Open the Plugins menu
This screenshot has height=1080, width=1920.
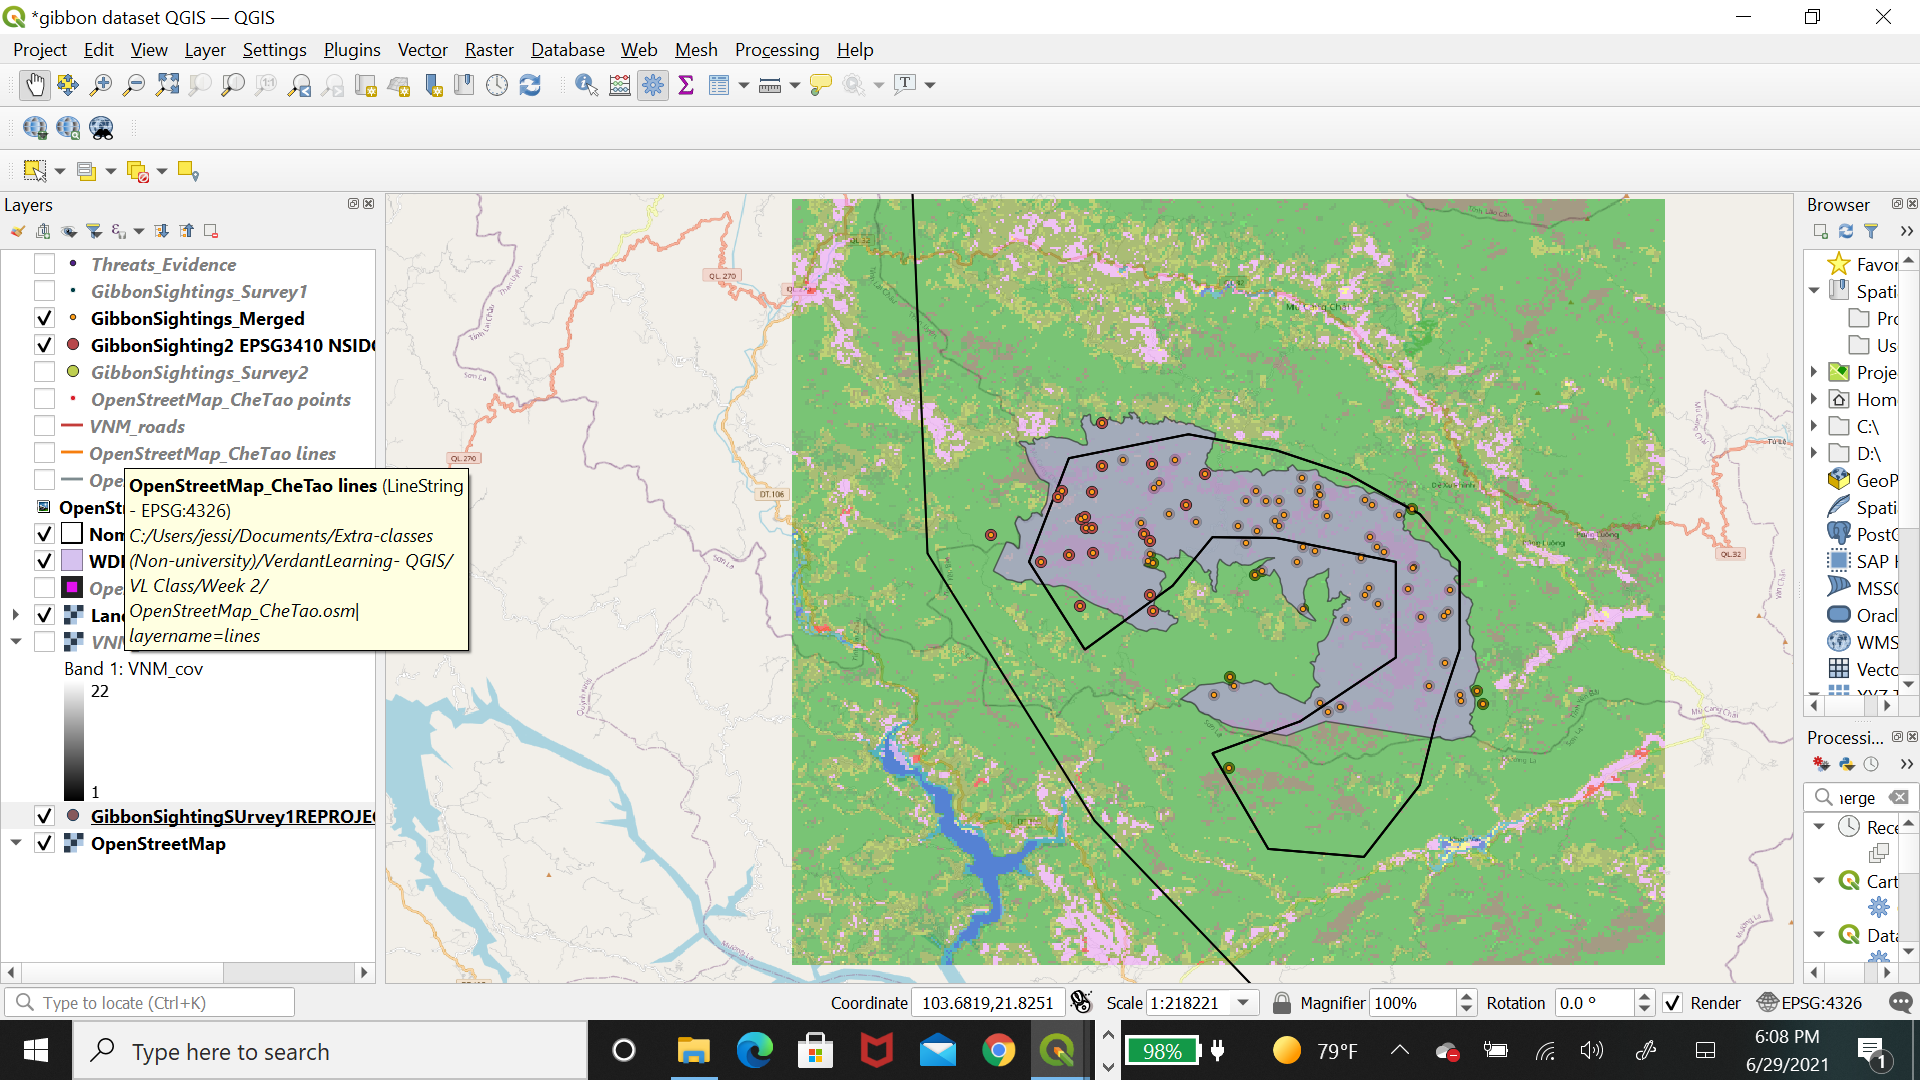(x=352, y=50)
